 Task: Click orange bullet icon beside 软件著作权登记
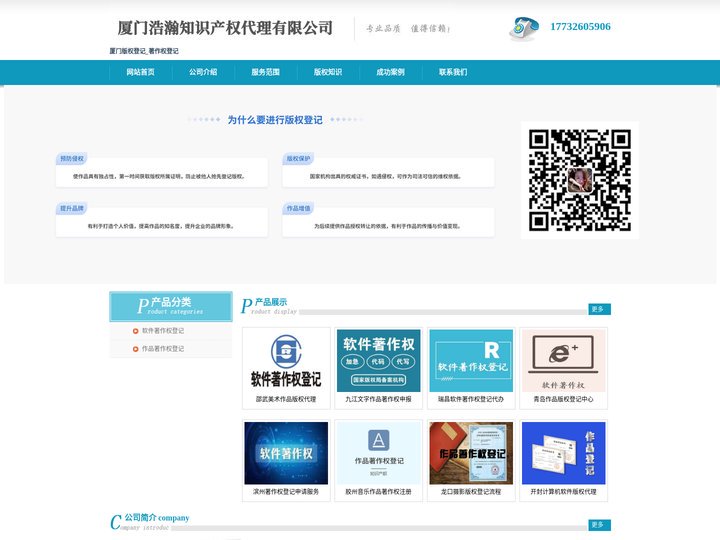click(x=135, y=331)
